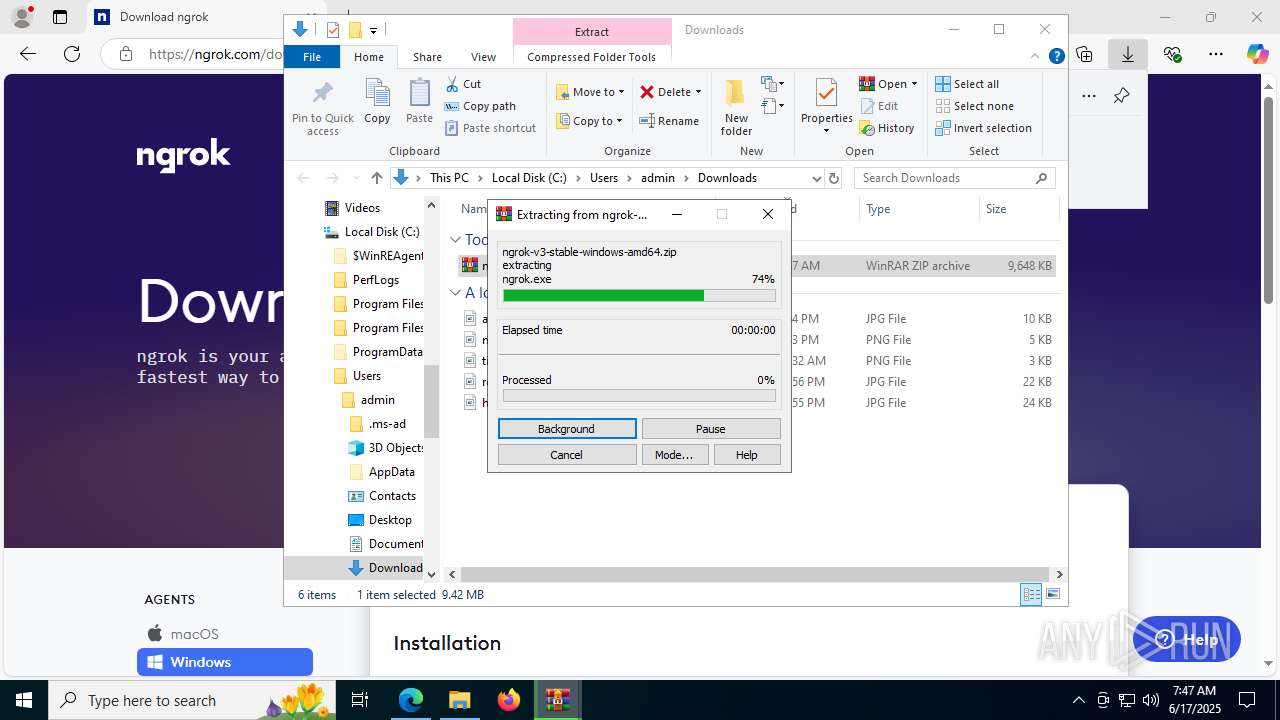
Task: Expand the Copy to dropdown
Action: 619,121
